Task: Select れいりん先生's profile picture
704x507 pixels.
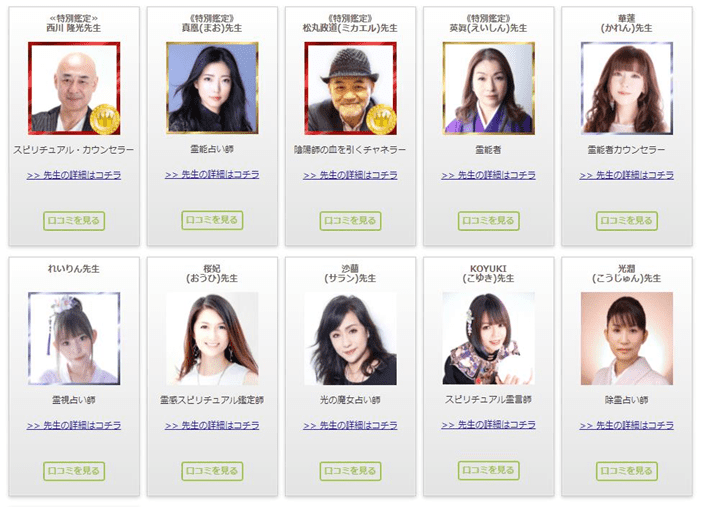Action: 74,338
